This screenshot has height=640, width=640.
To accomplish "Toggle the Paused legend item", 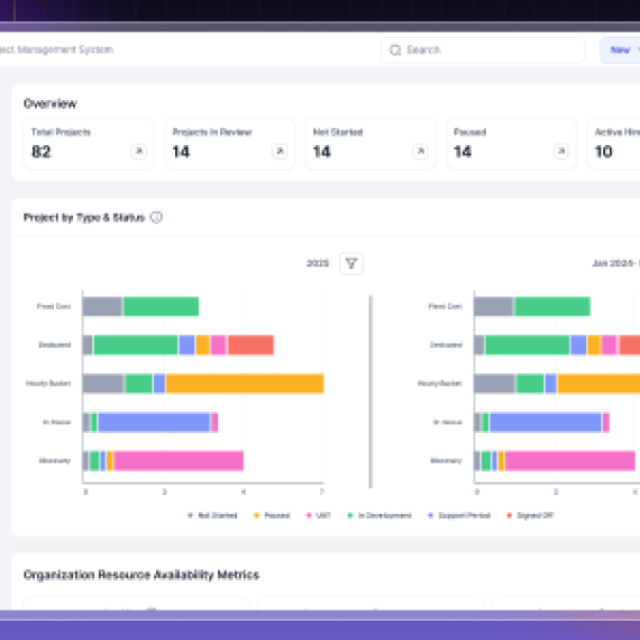I will [x=273, y=515].
